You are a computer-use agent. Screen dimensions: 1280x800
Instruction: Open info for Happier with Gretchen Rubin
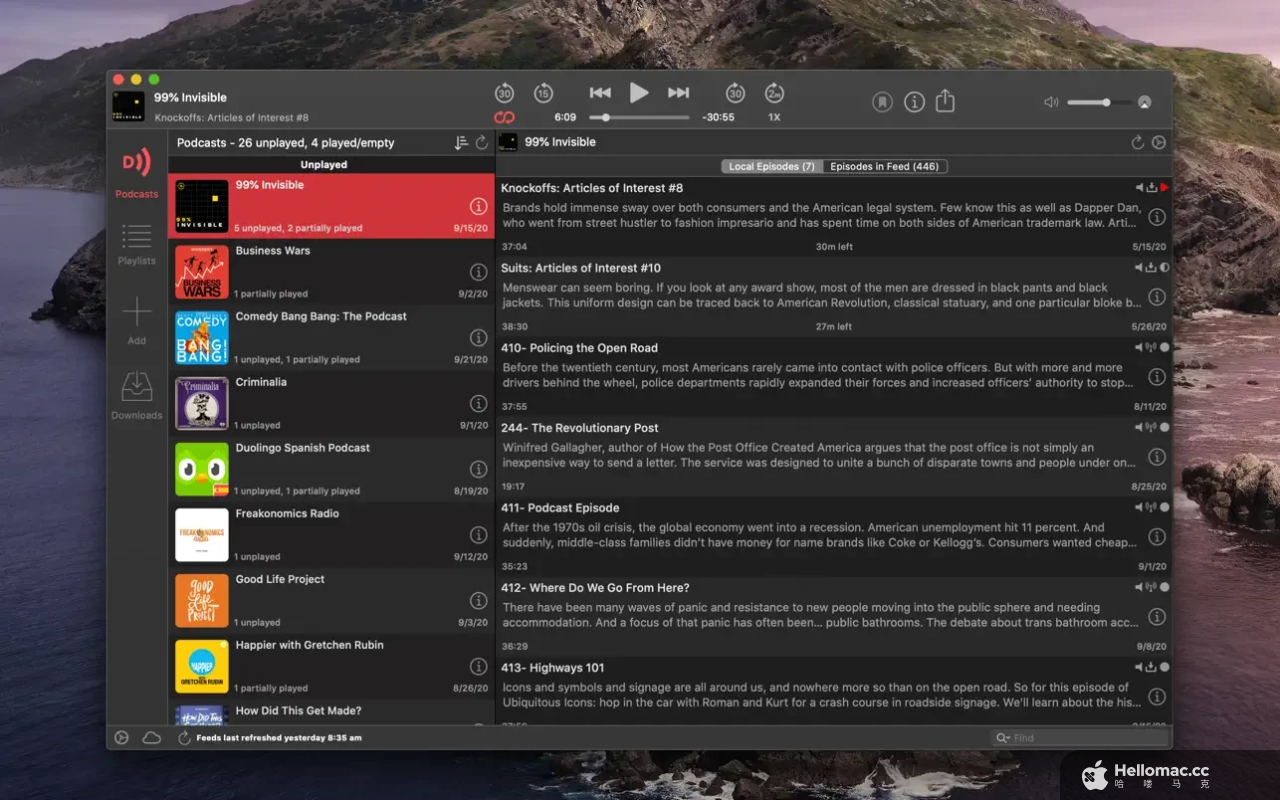(478, 666)
